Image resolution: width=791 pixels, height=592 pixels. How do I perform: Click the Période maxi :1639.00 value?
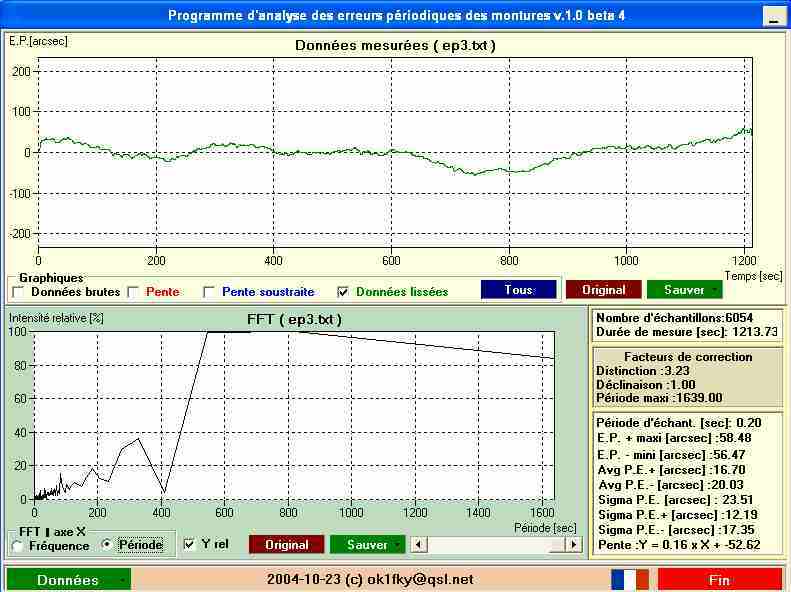(659, 398)
